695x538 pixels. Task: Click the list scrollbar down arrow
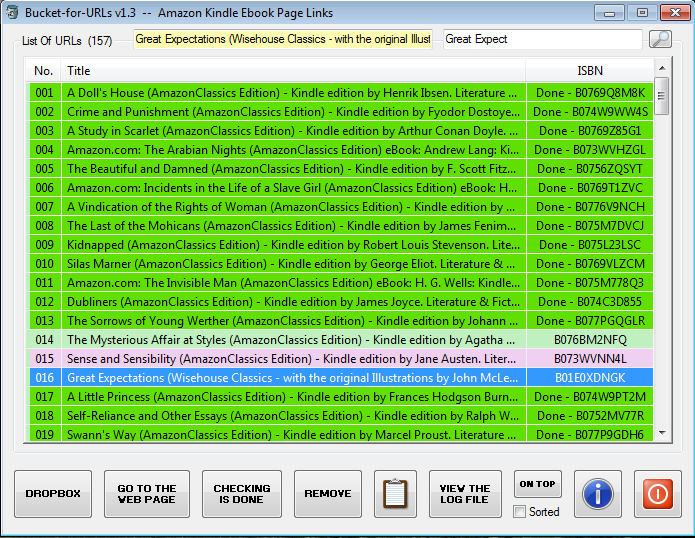pyautogui.click(x=662, y=433)
